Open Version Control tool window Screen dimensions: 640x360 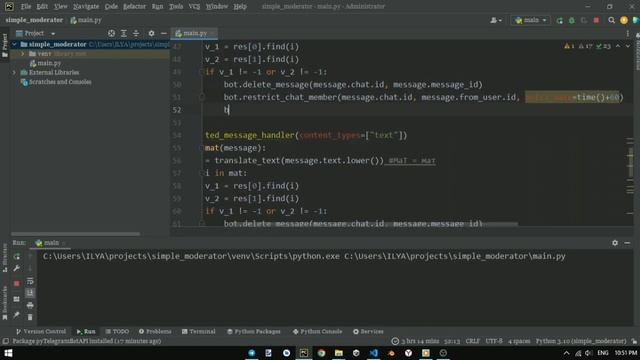point(41,331)
